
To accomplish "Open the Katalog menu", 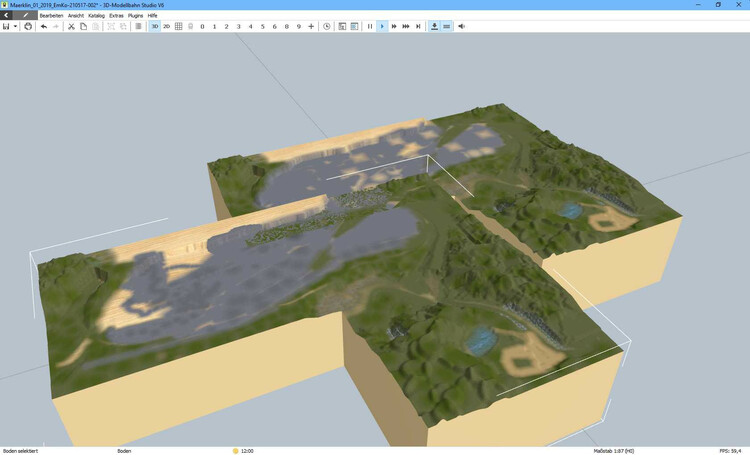I will click(x=96, y=16).
